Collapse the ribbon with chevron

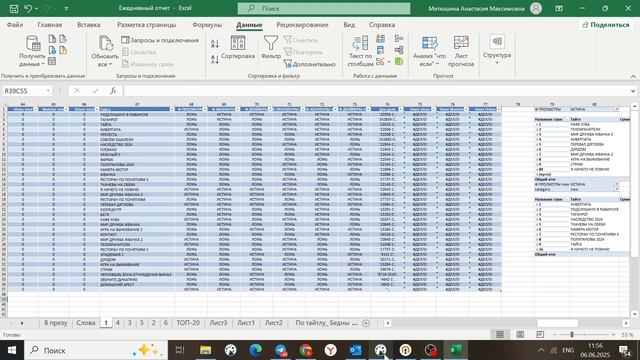(x=633, y=76)
